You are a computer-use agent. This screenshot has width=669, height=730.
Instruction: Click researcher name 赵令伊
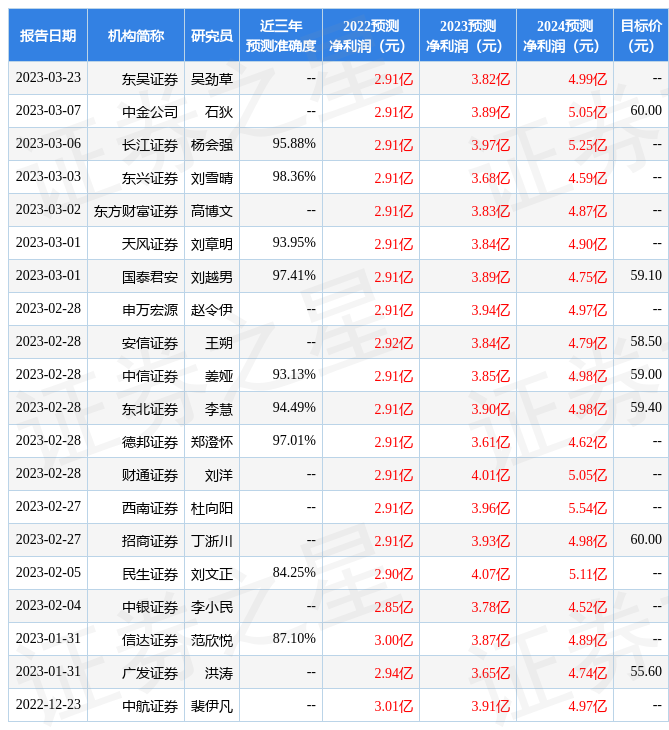(212, 310)
